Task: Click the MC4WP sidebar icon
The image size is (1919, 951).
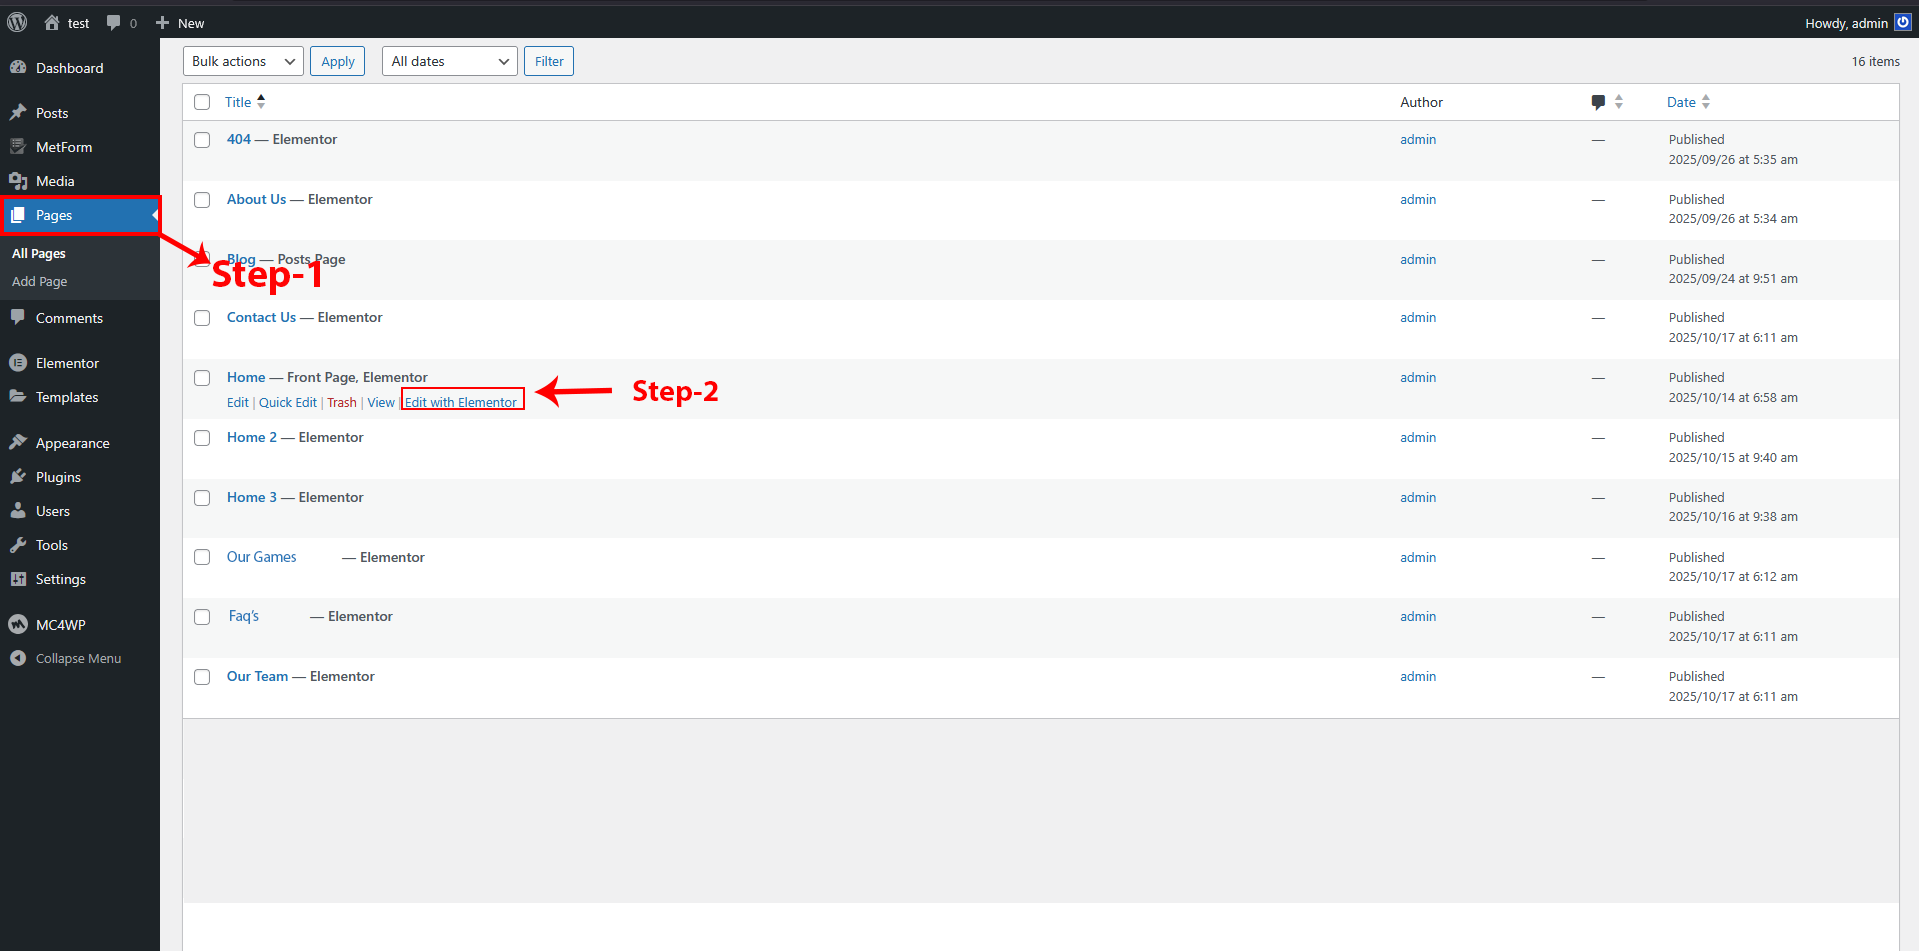Action: click(18, 625)
